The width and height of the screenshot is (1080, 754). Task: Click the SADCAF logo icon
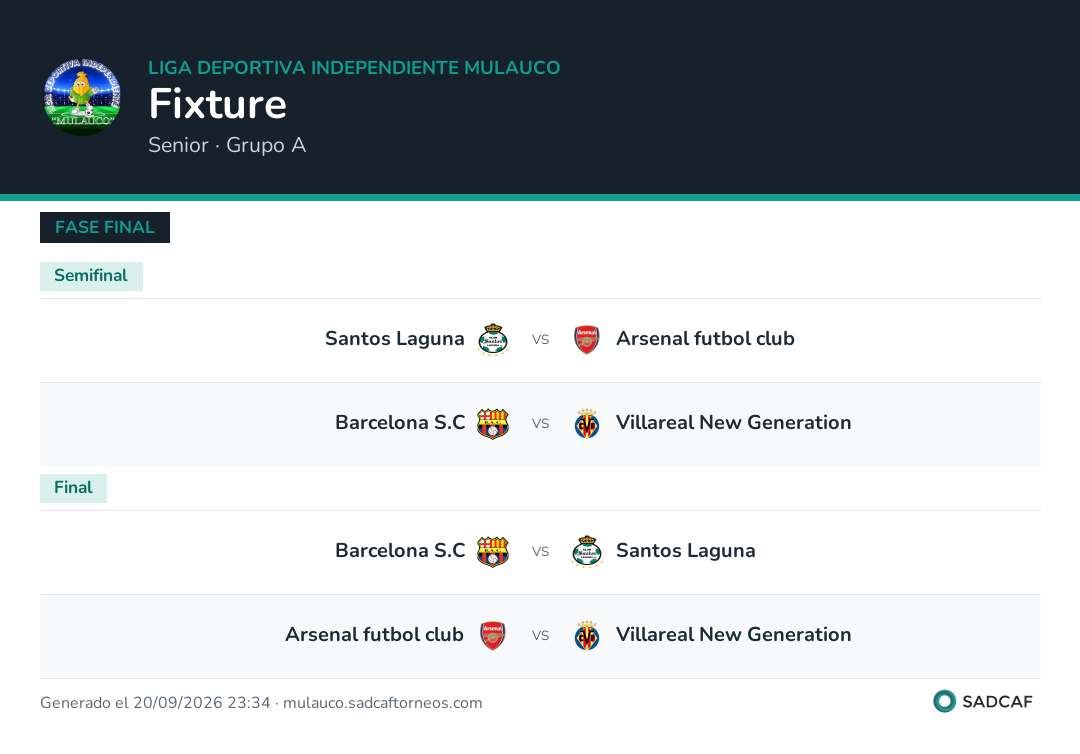pos(944,702)
